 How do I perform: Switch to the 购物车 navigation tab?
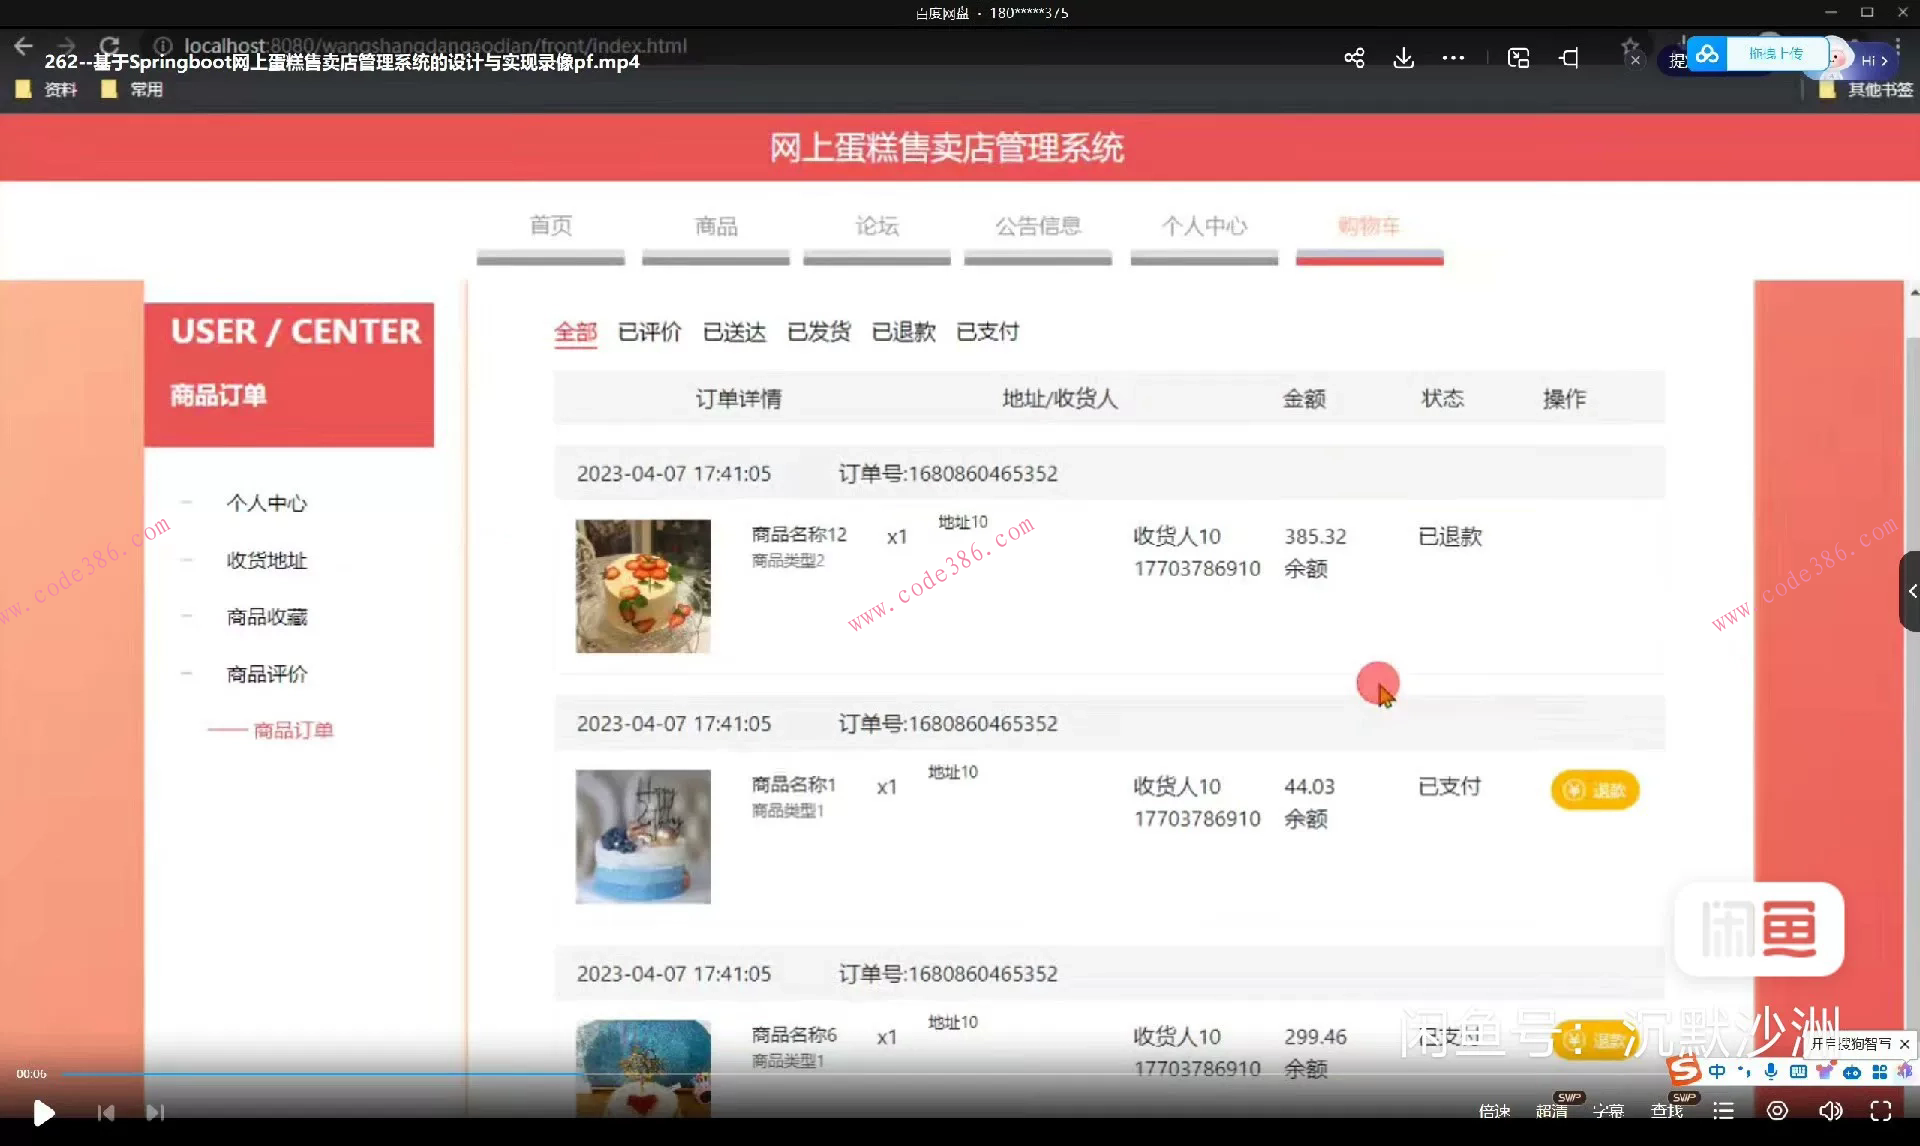click(1369, 227)
